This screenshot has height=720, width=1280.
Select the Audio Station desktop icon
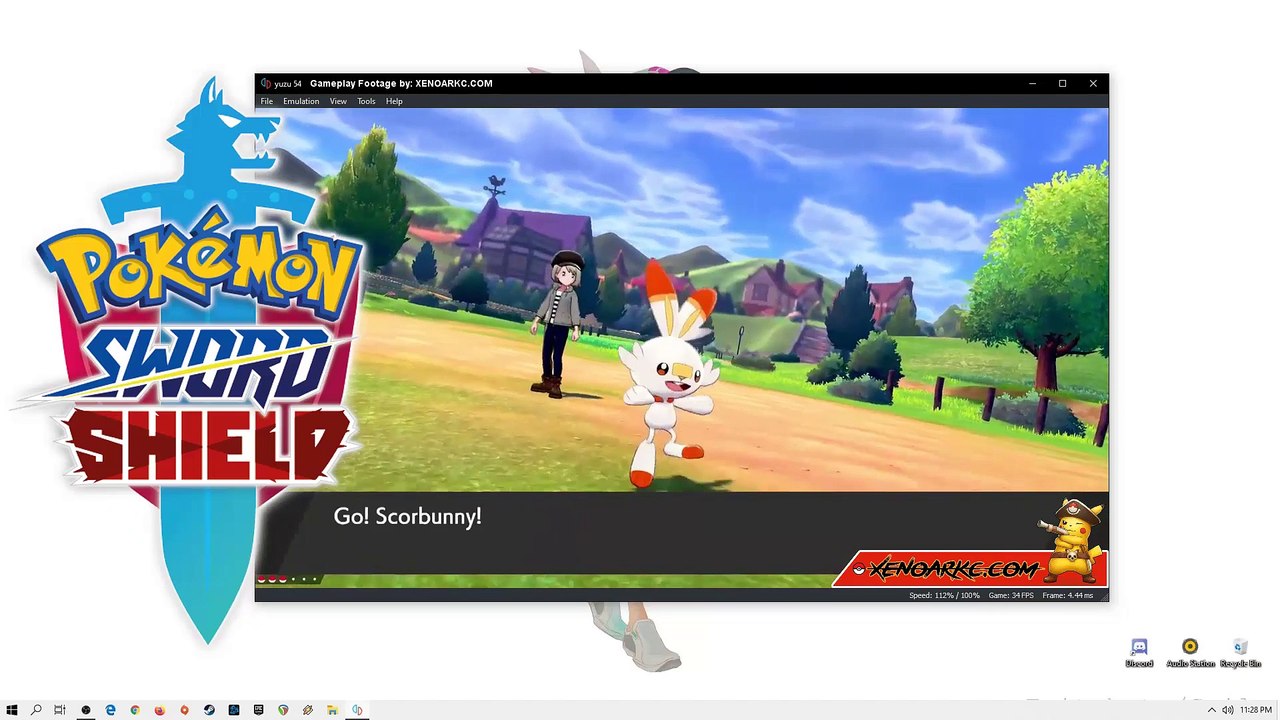coord(1190,653)
